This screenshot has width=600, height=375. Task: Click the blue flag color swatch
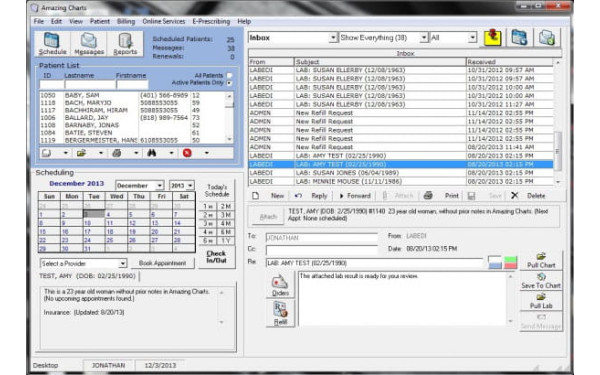tap(495, 262)
